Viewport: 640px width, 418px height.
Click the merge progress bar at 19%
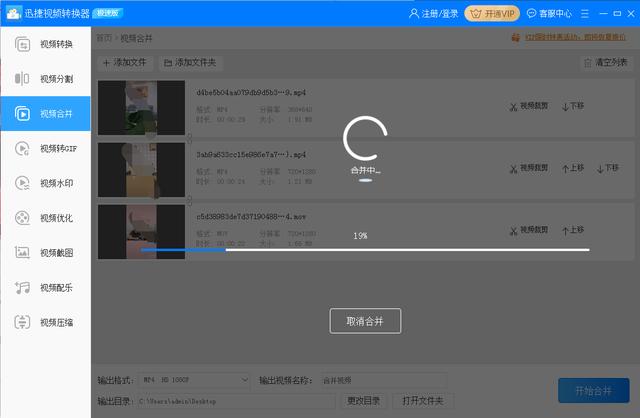click(x=364, y=250)
